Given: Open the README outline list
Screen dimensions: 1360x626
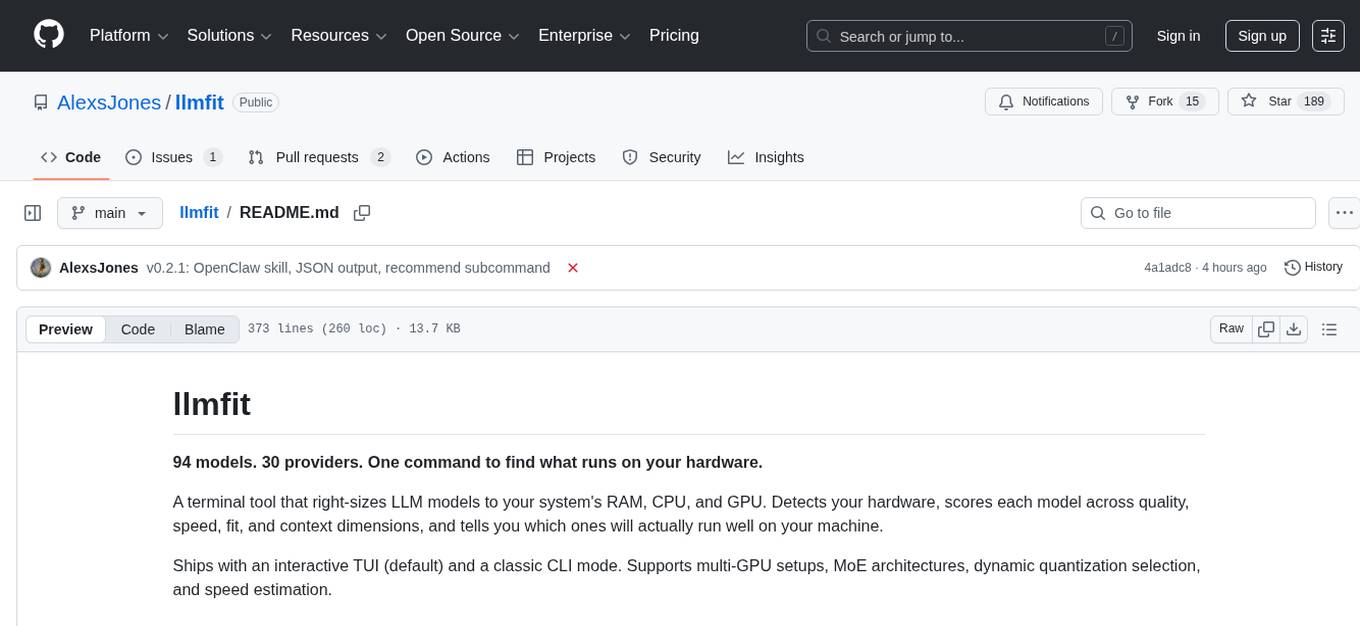Looking at the screenshot, I should click(1329, 328).
